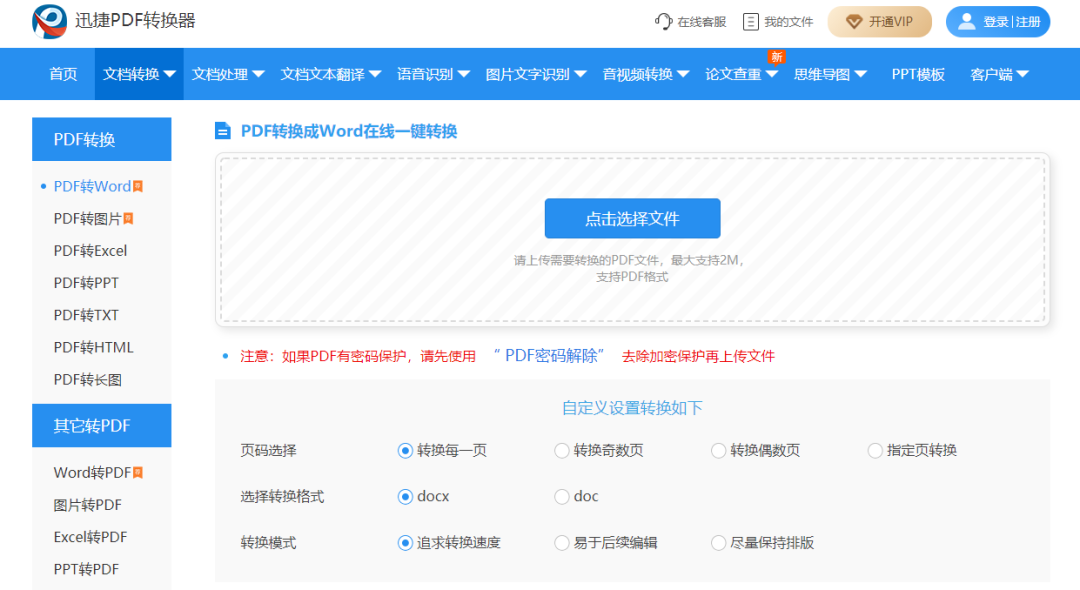Select PDF转Excel in the sidebar
1080x590 pixels.
(x=89, y=250)
